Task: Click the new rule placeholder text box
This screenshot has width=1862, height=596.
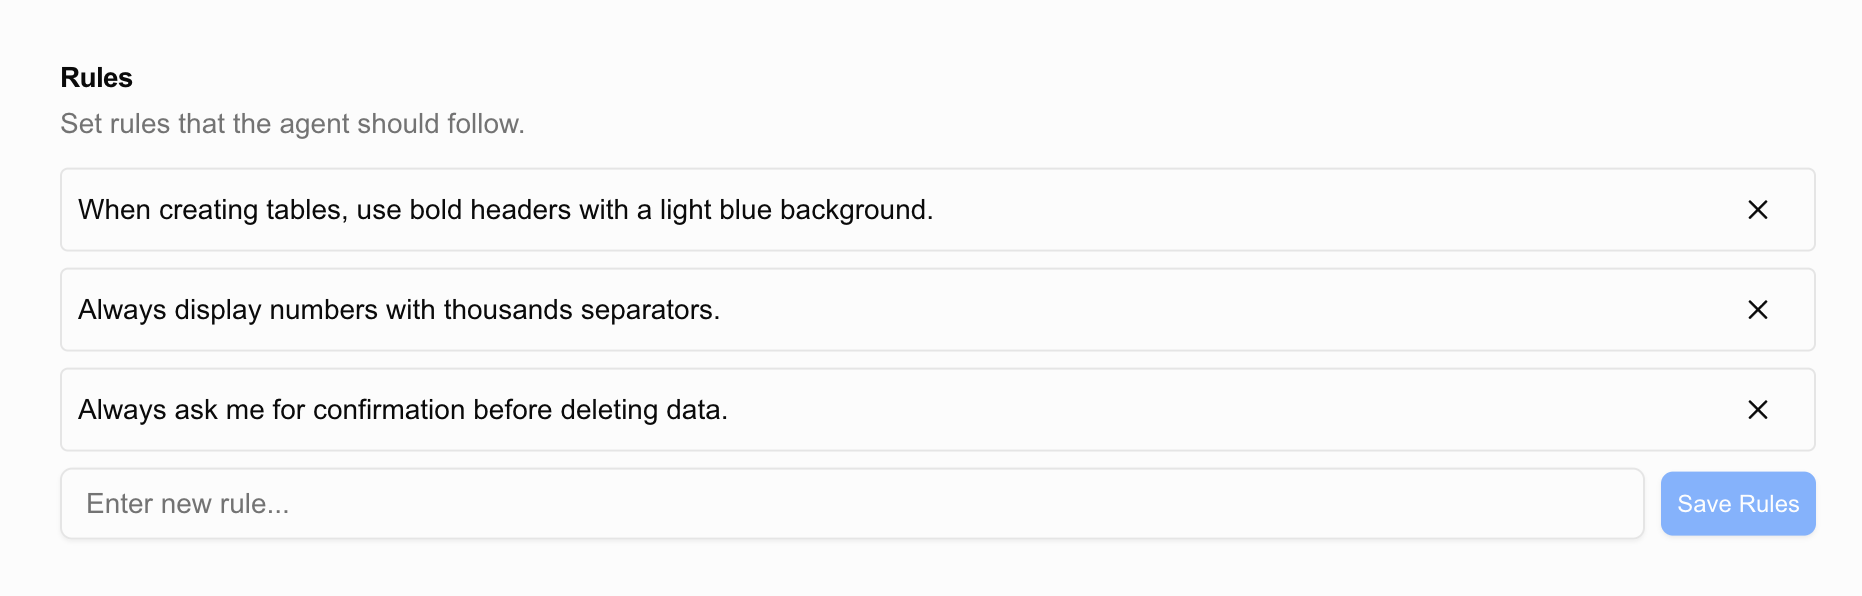Action: pyautogui.click(x=852, y=503)
